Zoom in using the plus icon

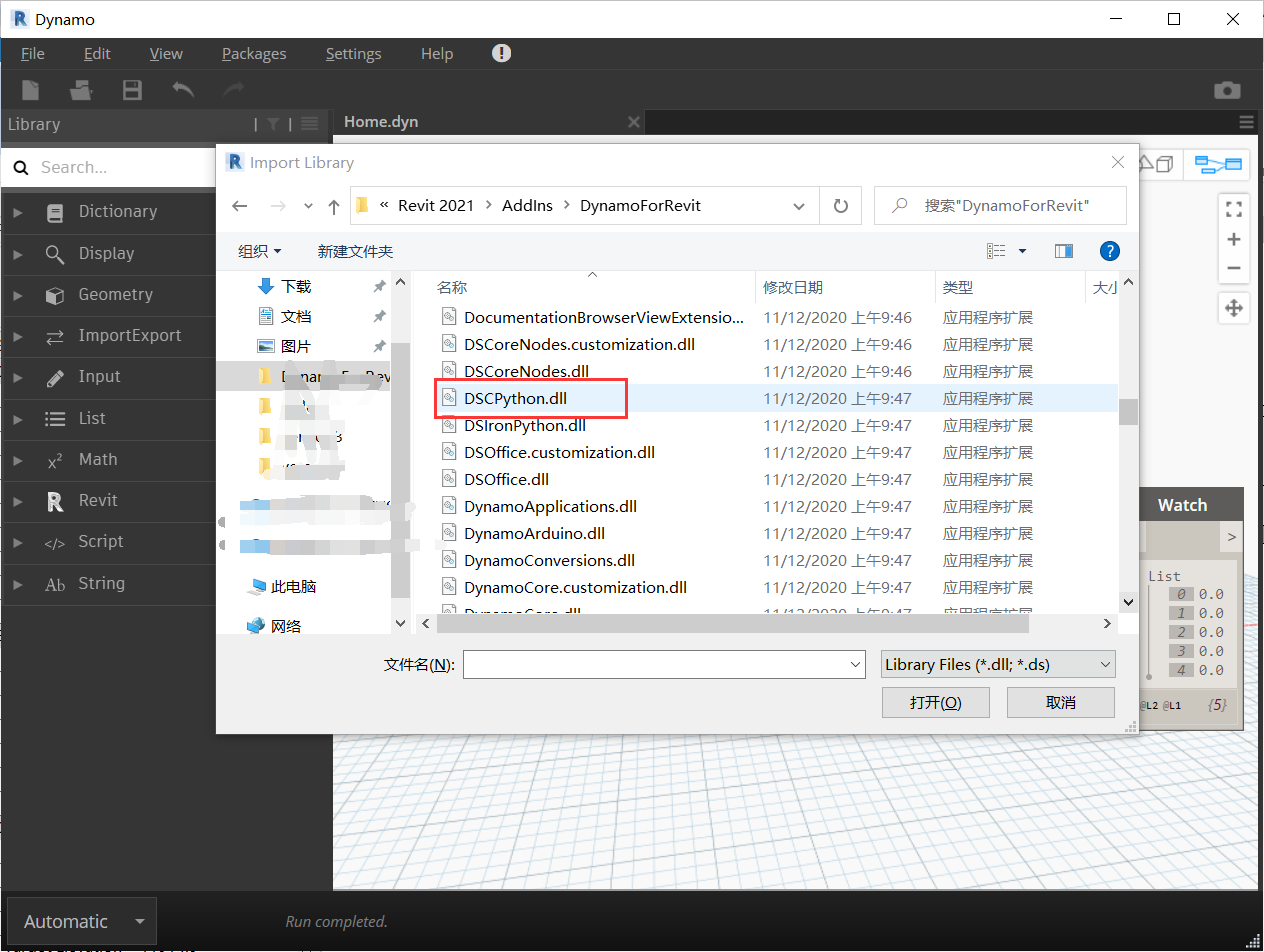[x=1233, y=238]
